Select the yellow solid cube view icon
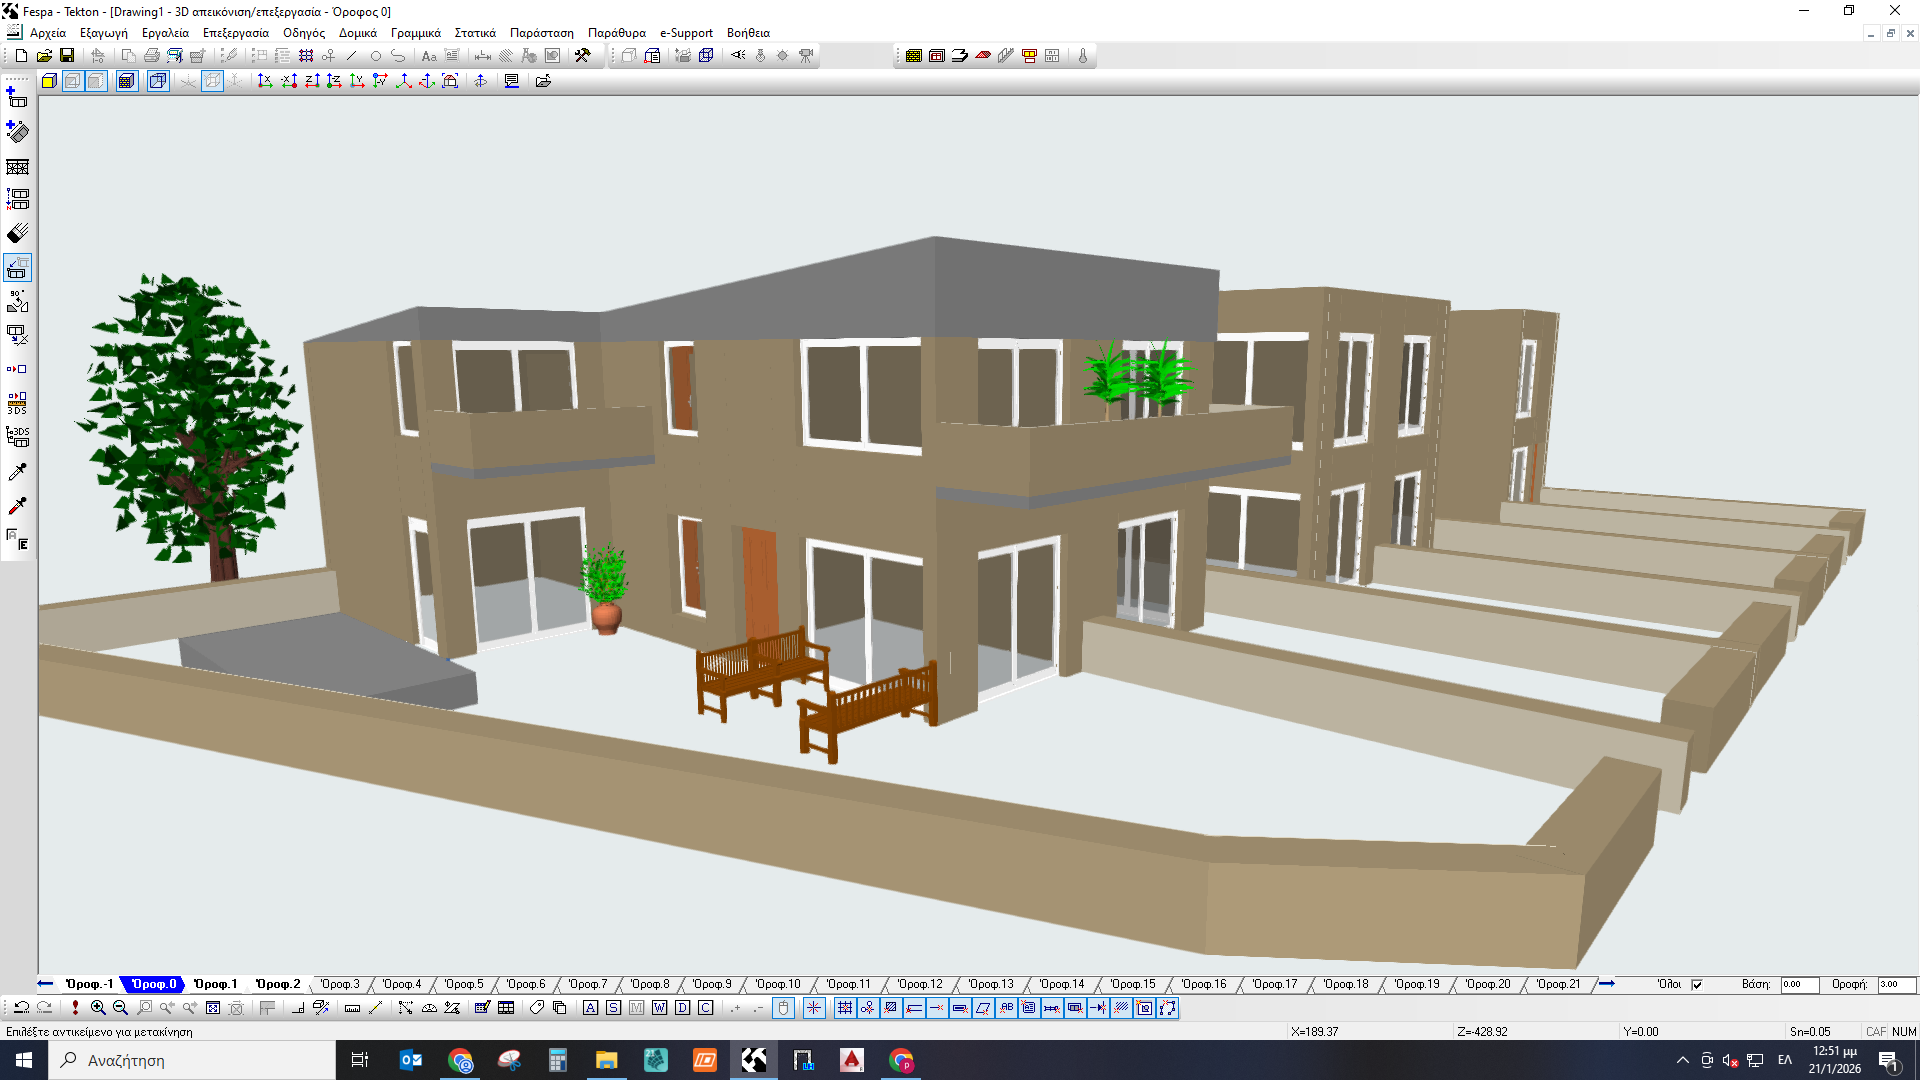Image resolution: width=1920 pixels, height=1080 pixels. click(49, 81)
